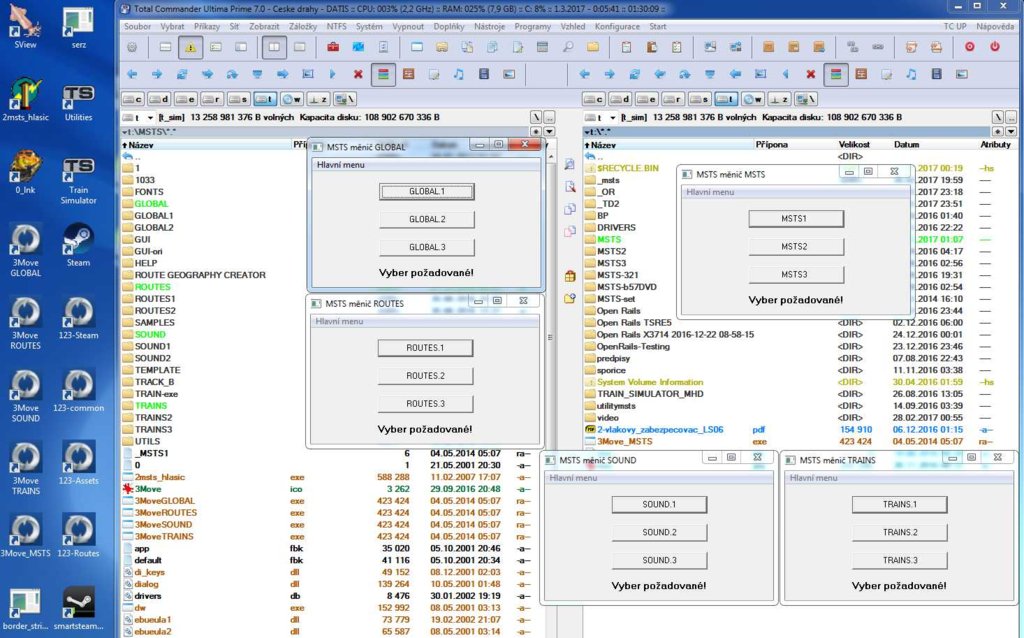The image size is (1024, 638).
Task: Click the red X icon in left panel toolbar
Action: coord(358,74)
